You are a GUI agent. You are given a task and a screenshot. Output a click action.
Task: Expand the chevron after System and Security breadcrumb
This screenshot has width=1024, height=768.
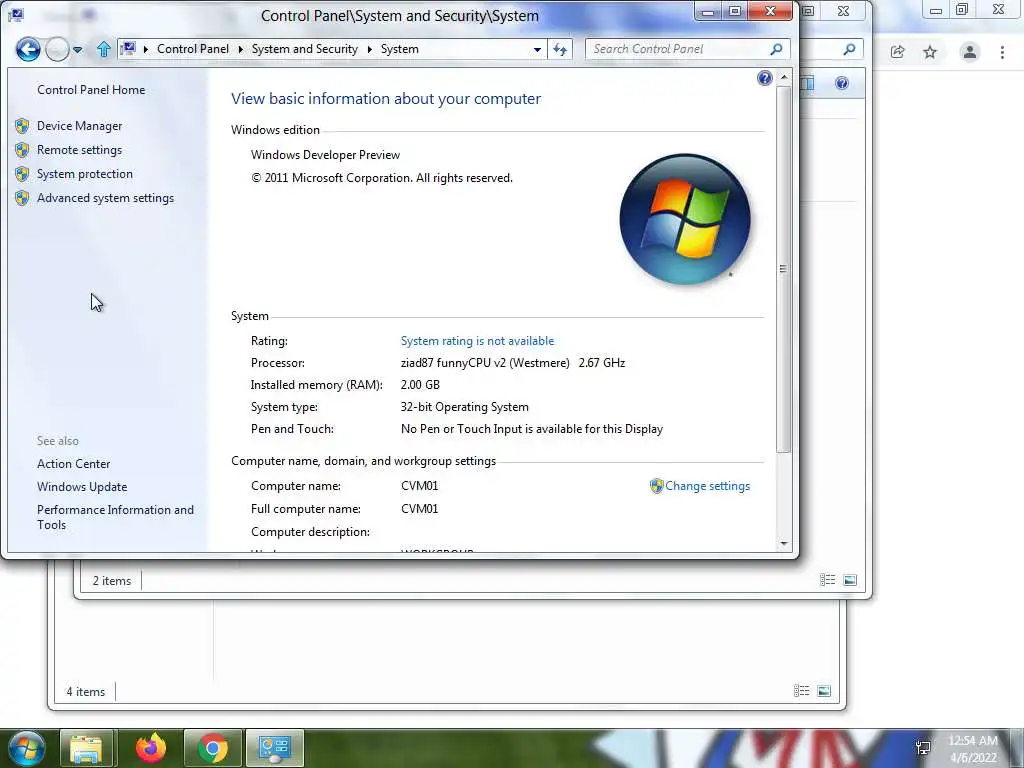tap(370, 49)
